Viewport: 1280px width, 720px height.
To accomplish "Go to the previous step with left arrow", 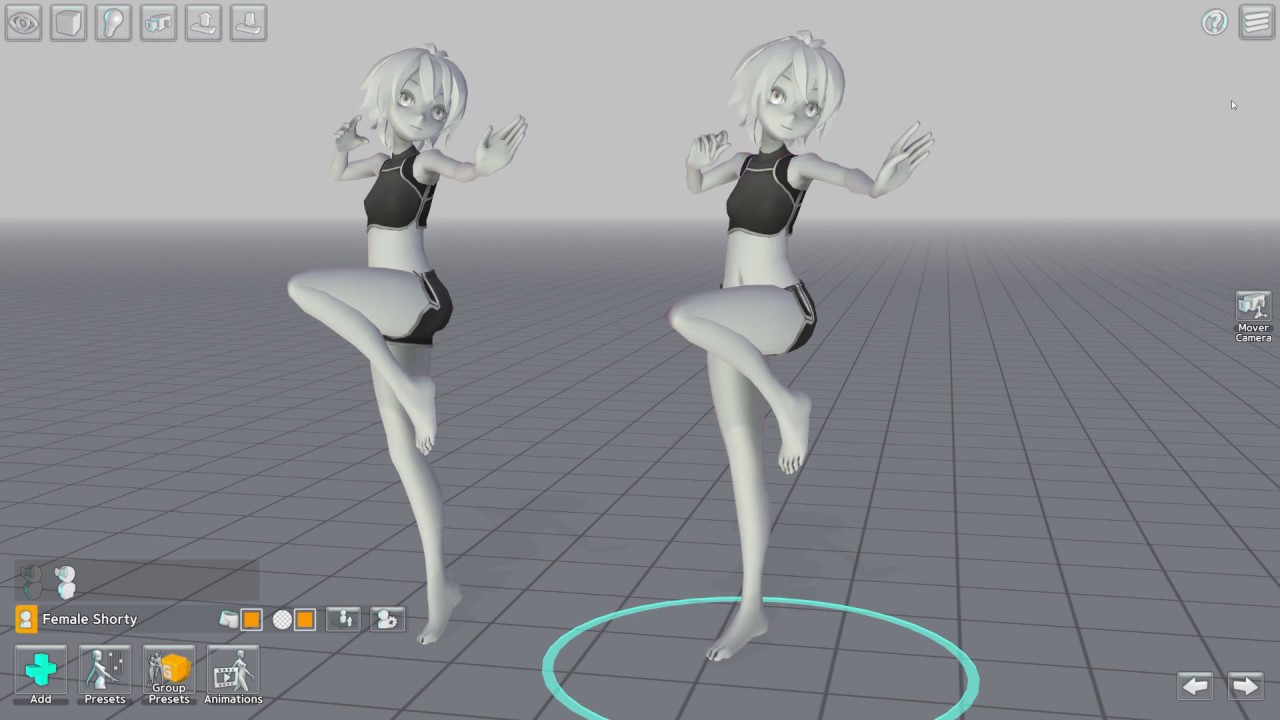I will [x=1195, y=685].
